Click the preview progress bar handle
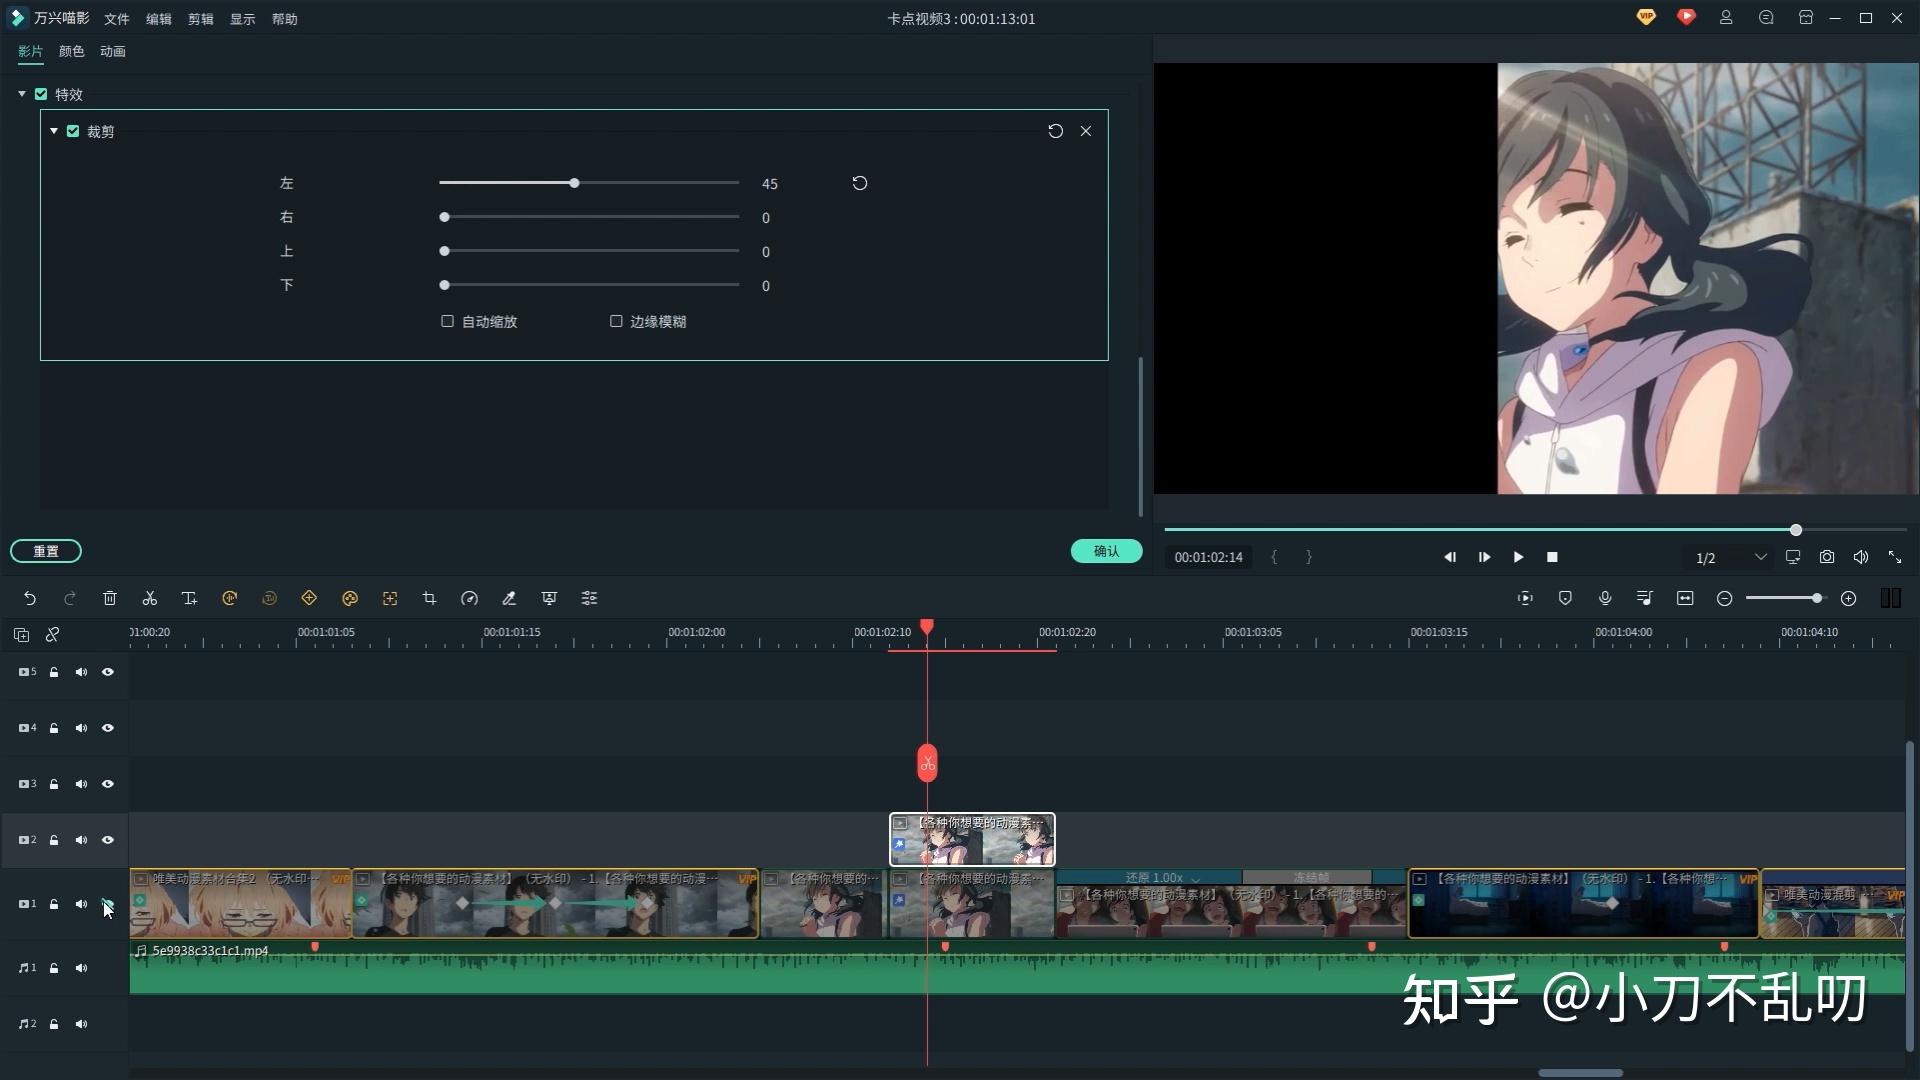Viewport: 1920px width, 1080px height. tap(1796, 530)
